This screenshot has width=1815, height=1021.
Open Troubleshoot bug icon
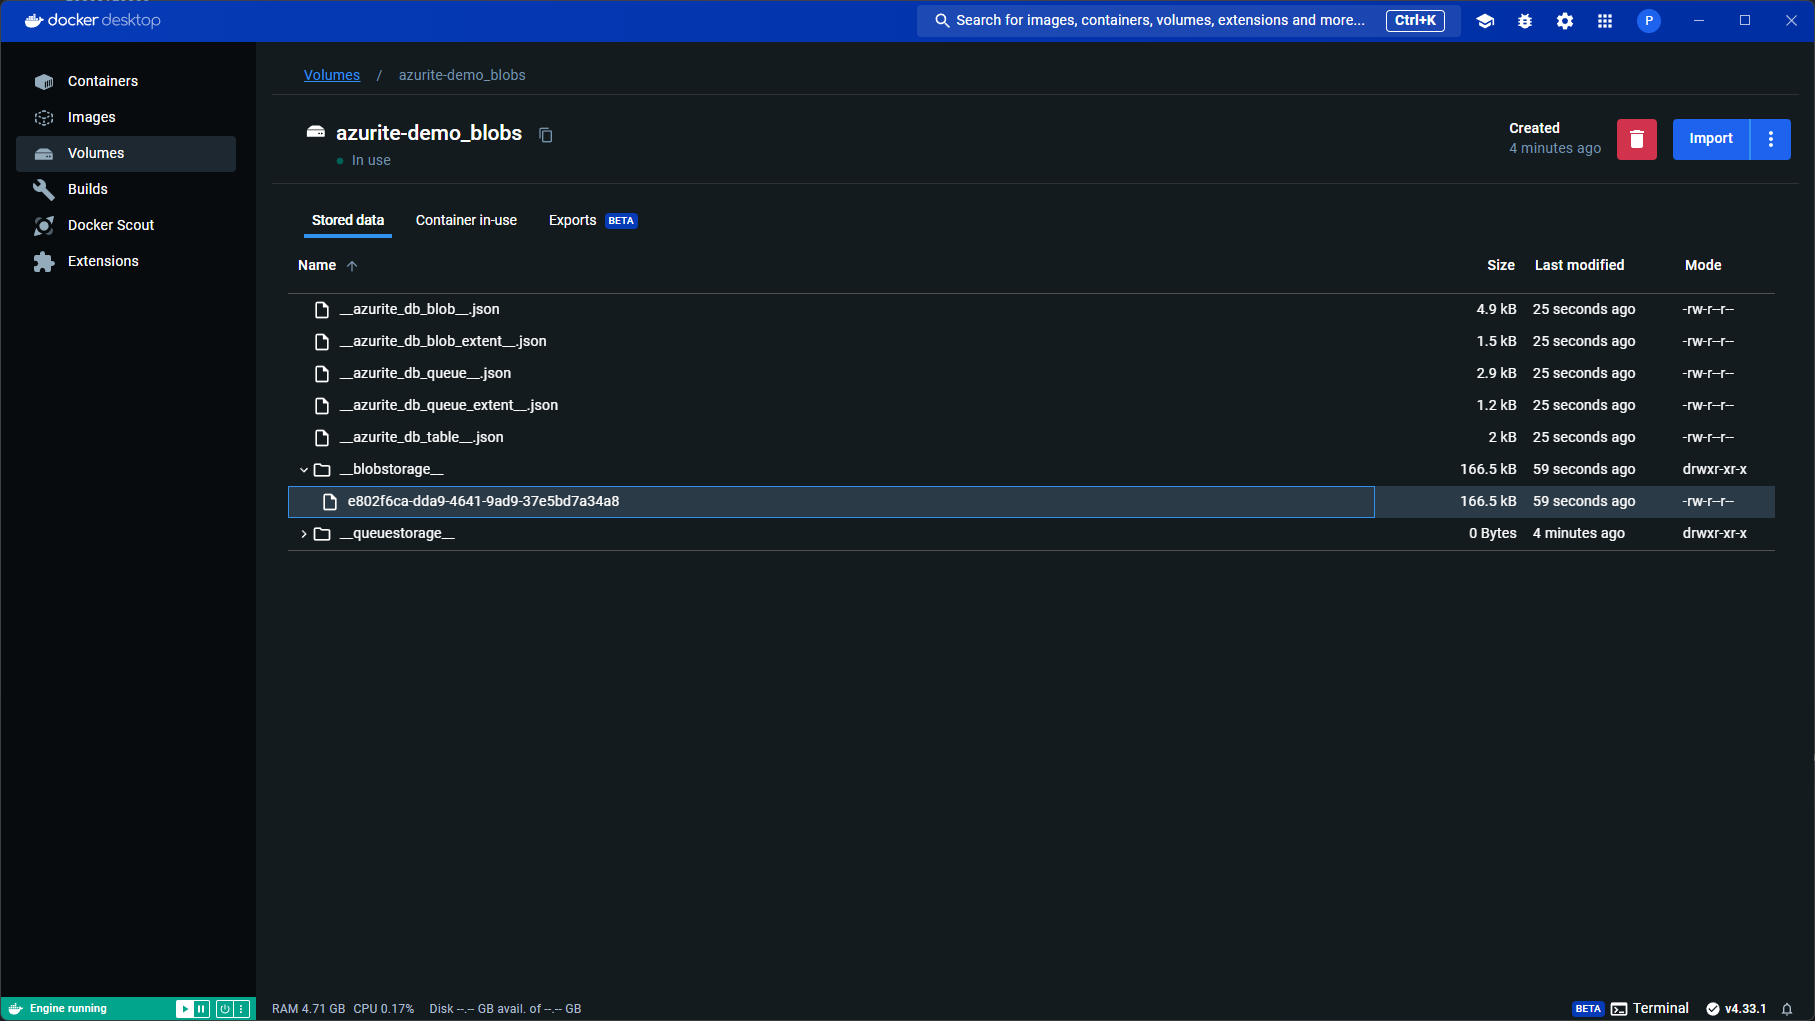pos(1525,21)
